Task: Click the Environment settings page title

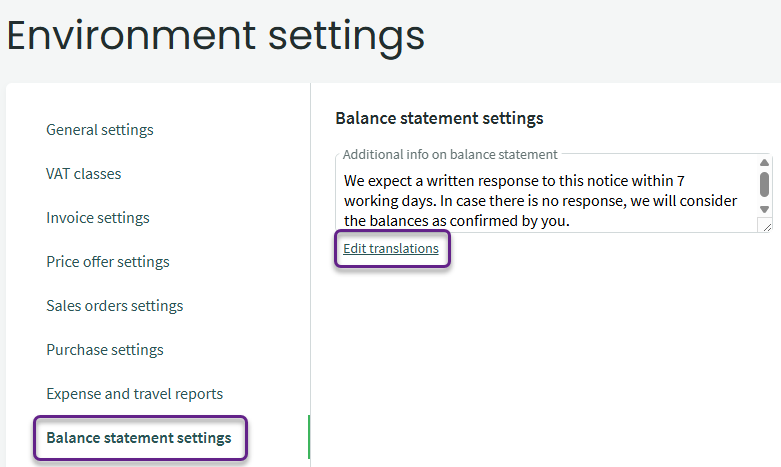Action: click(216, 36)
